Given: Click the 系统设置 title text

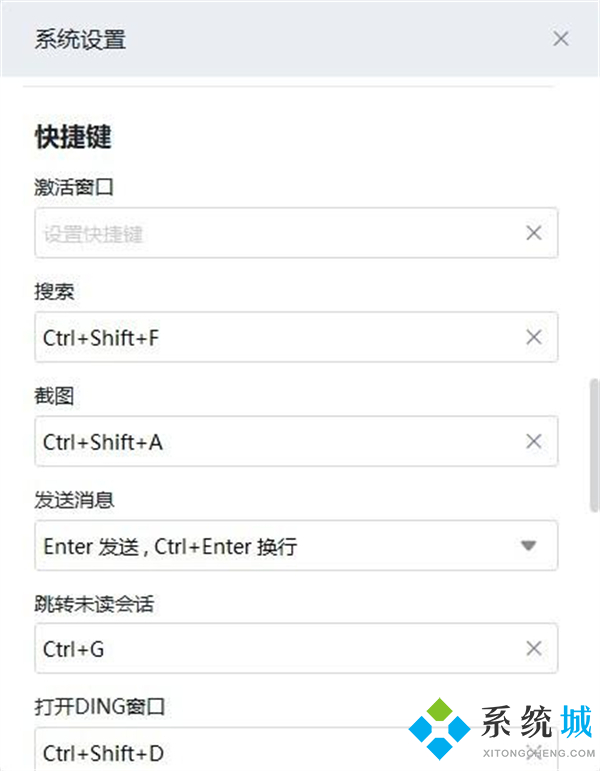Looking at the screenshot, I should [80, 40].
